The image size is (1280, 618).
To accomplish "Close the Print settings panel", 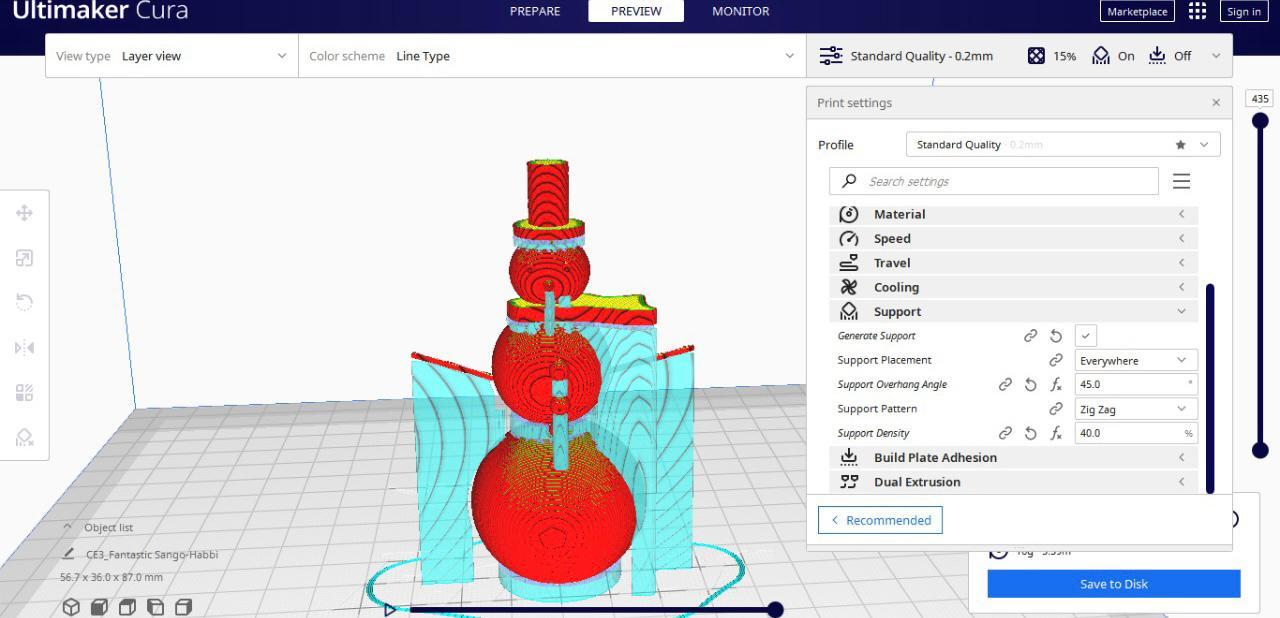I will (x=1216, y=103).
